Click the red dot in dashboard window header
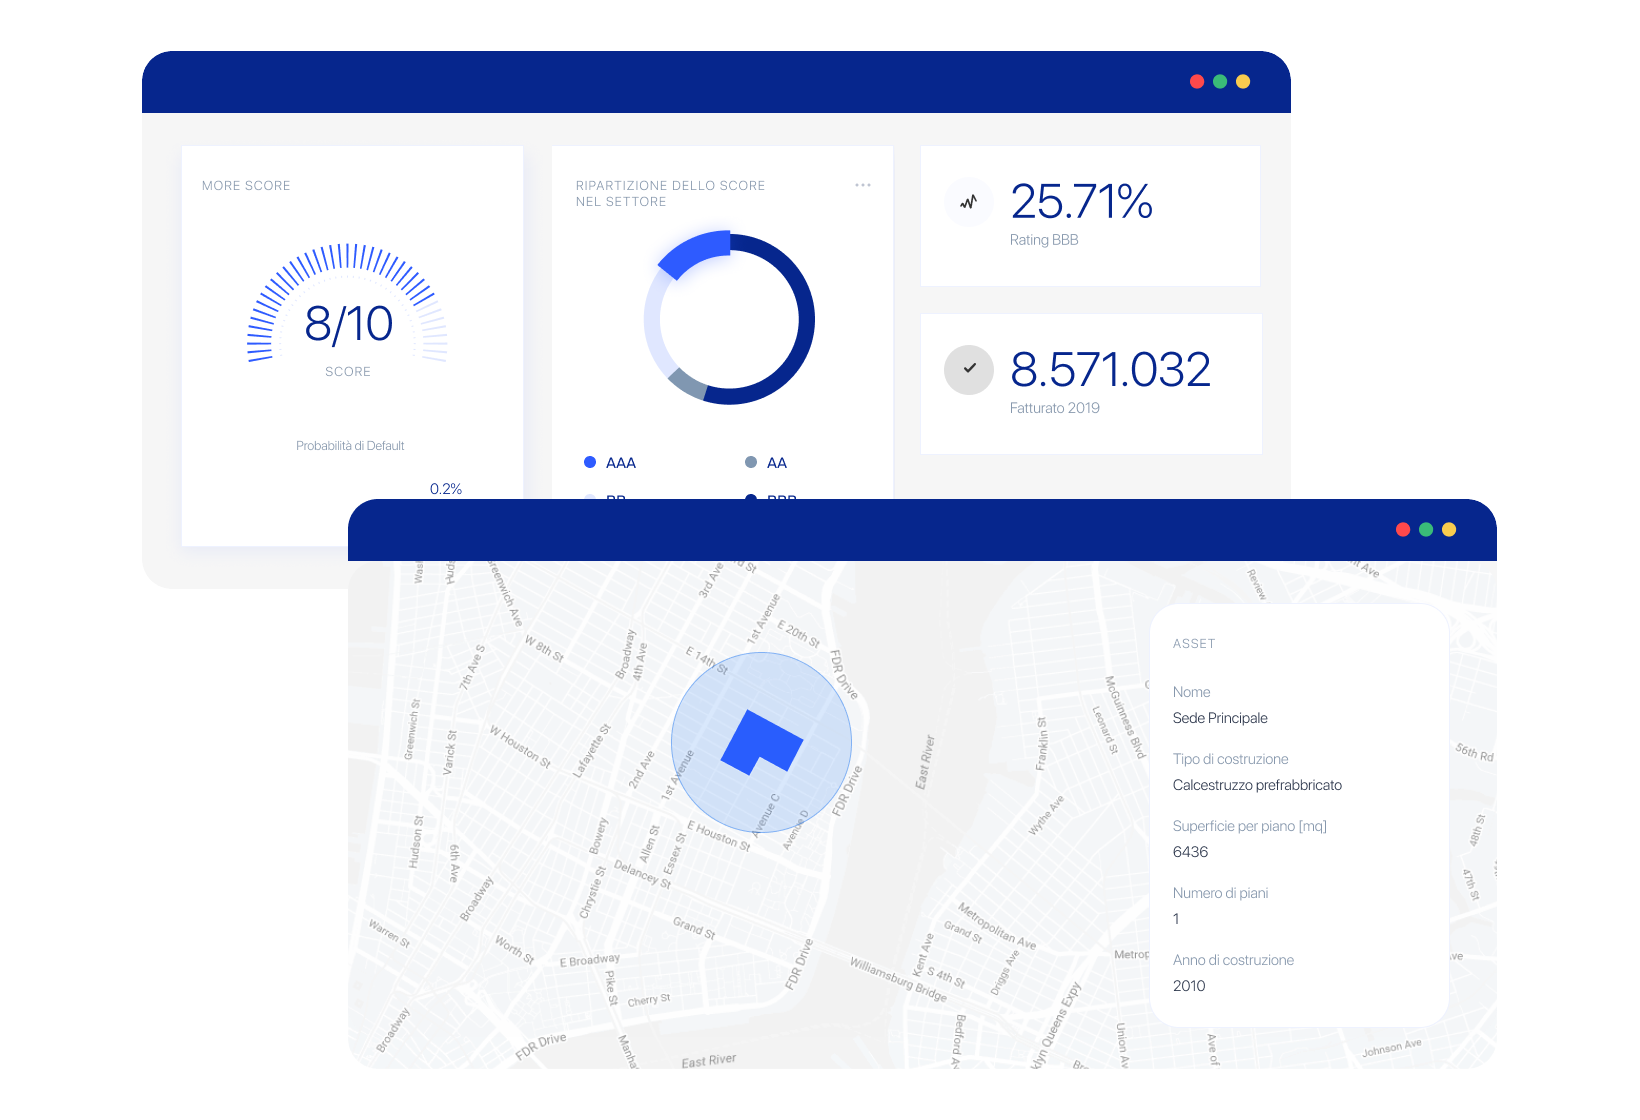1640x1120 pixels. coord(1197,82)
